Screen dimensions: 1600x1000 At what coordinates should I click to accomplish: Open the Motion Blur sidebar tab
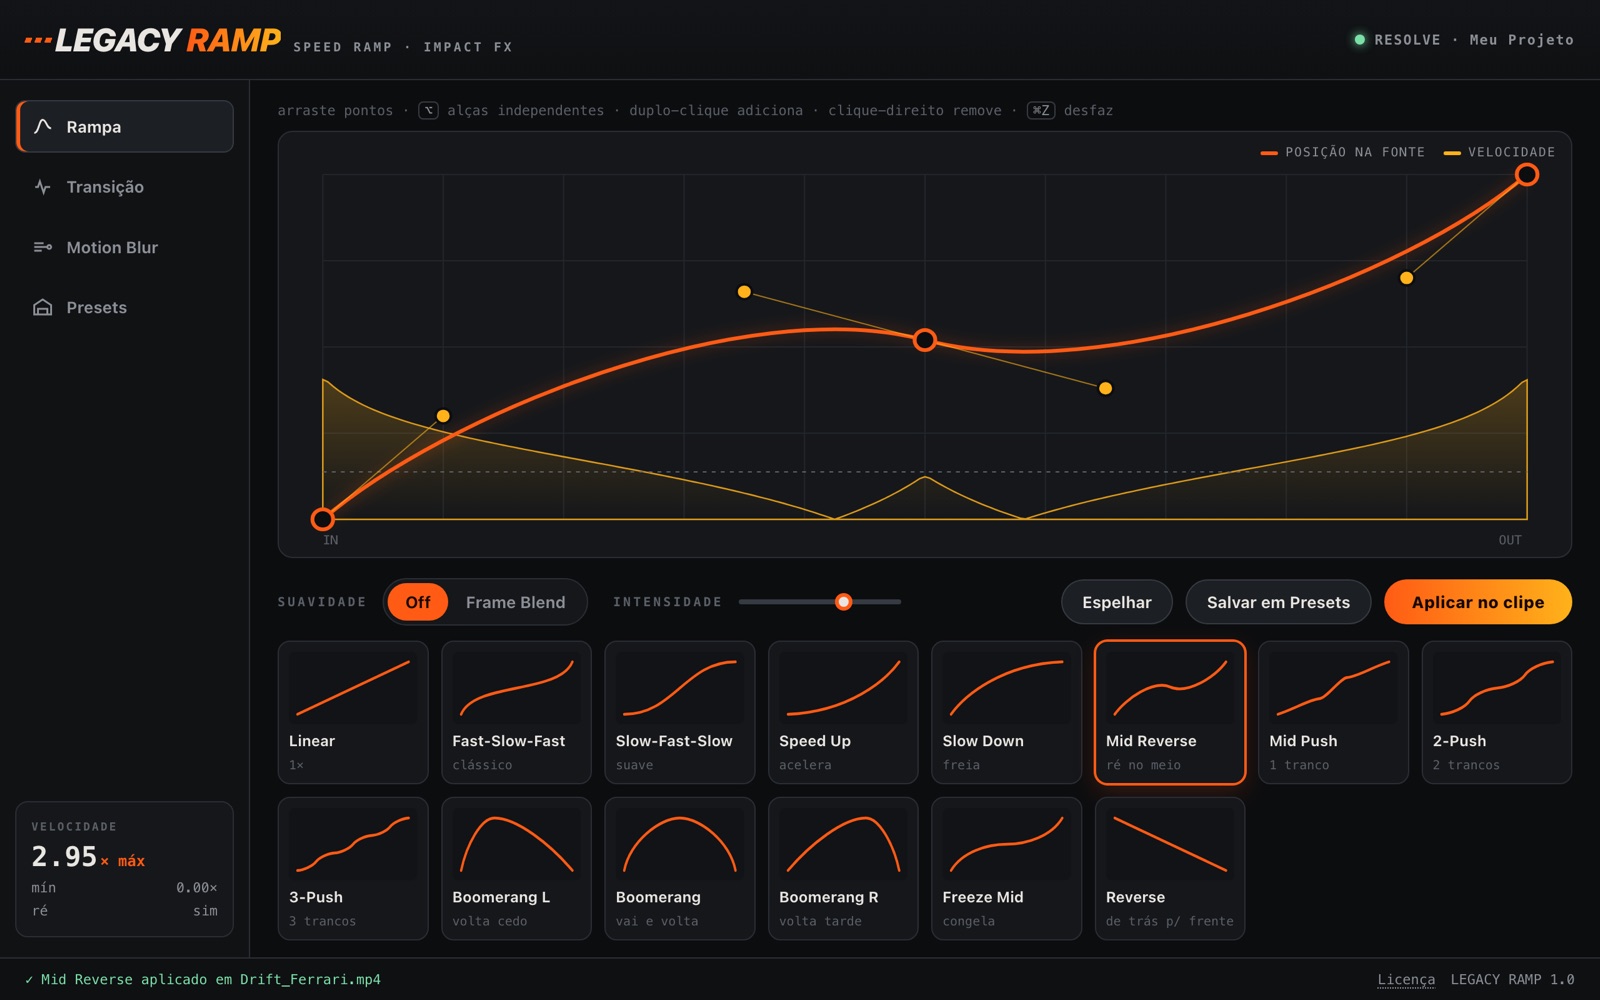click(125, 247)
